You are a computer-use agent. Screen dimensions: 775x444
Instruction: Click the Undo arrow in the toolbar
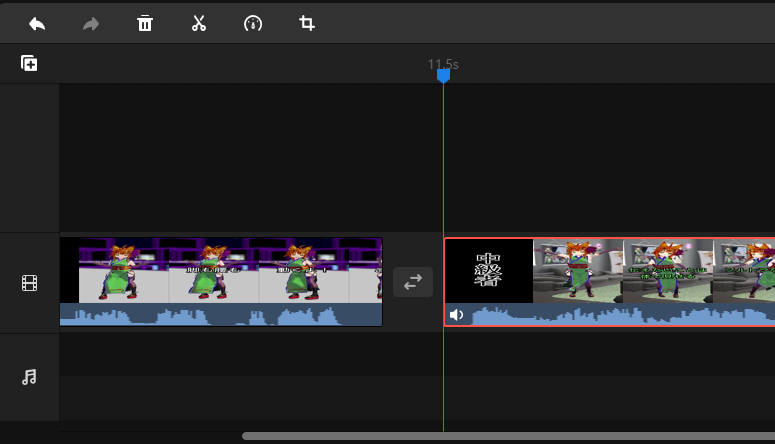(37, 23)
